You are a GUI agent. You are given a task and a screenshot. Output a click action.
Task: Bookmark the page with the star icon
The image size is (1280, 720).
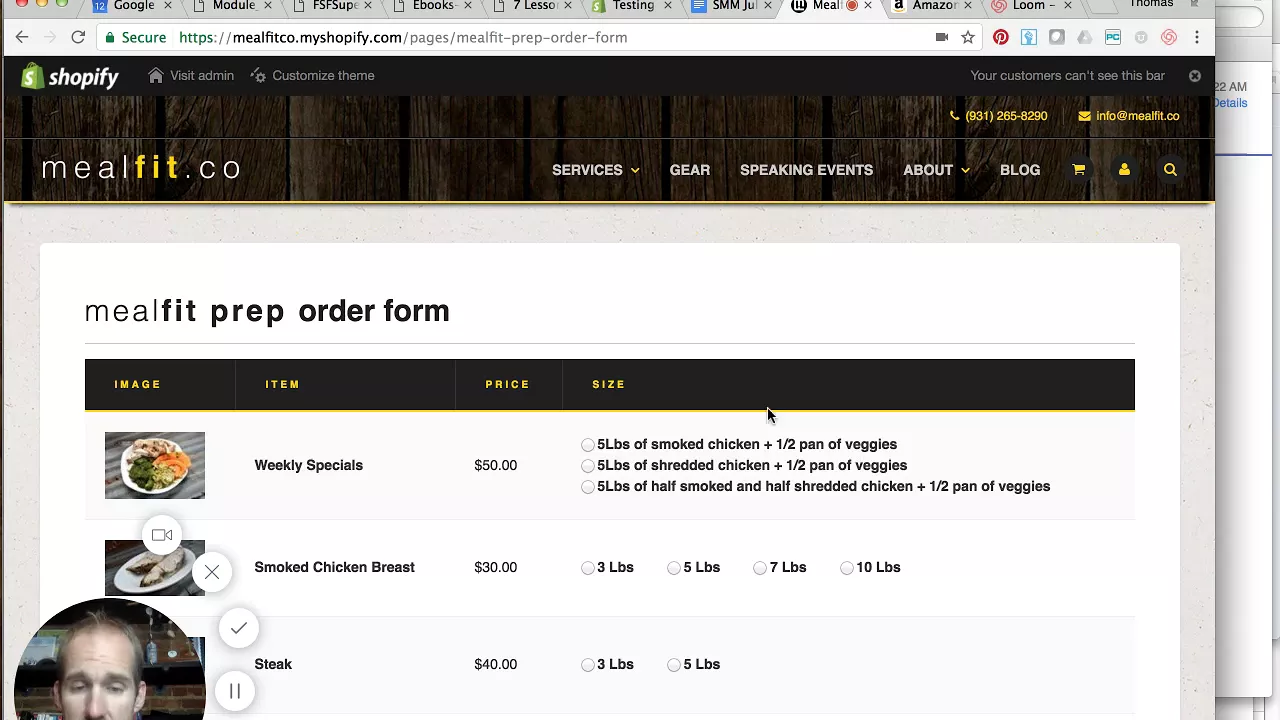tap(968, 37)
